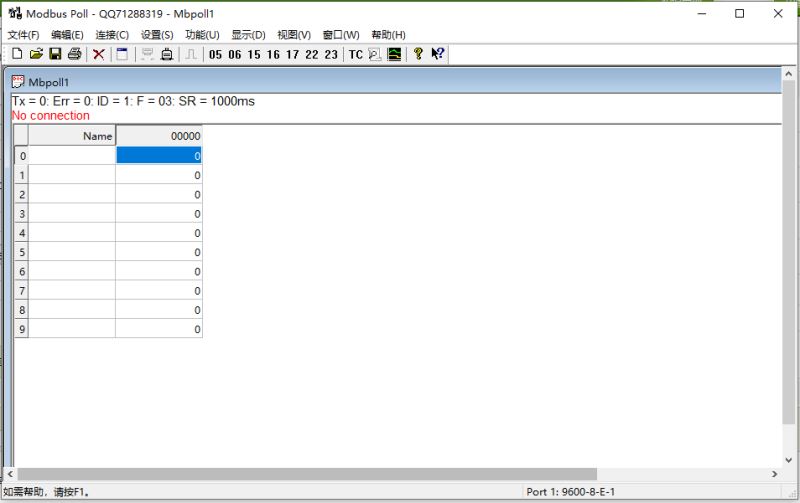Open the 功能(U) functions menu
This screenshot has width=800, height=503.
[202, 35]
